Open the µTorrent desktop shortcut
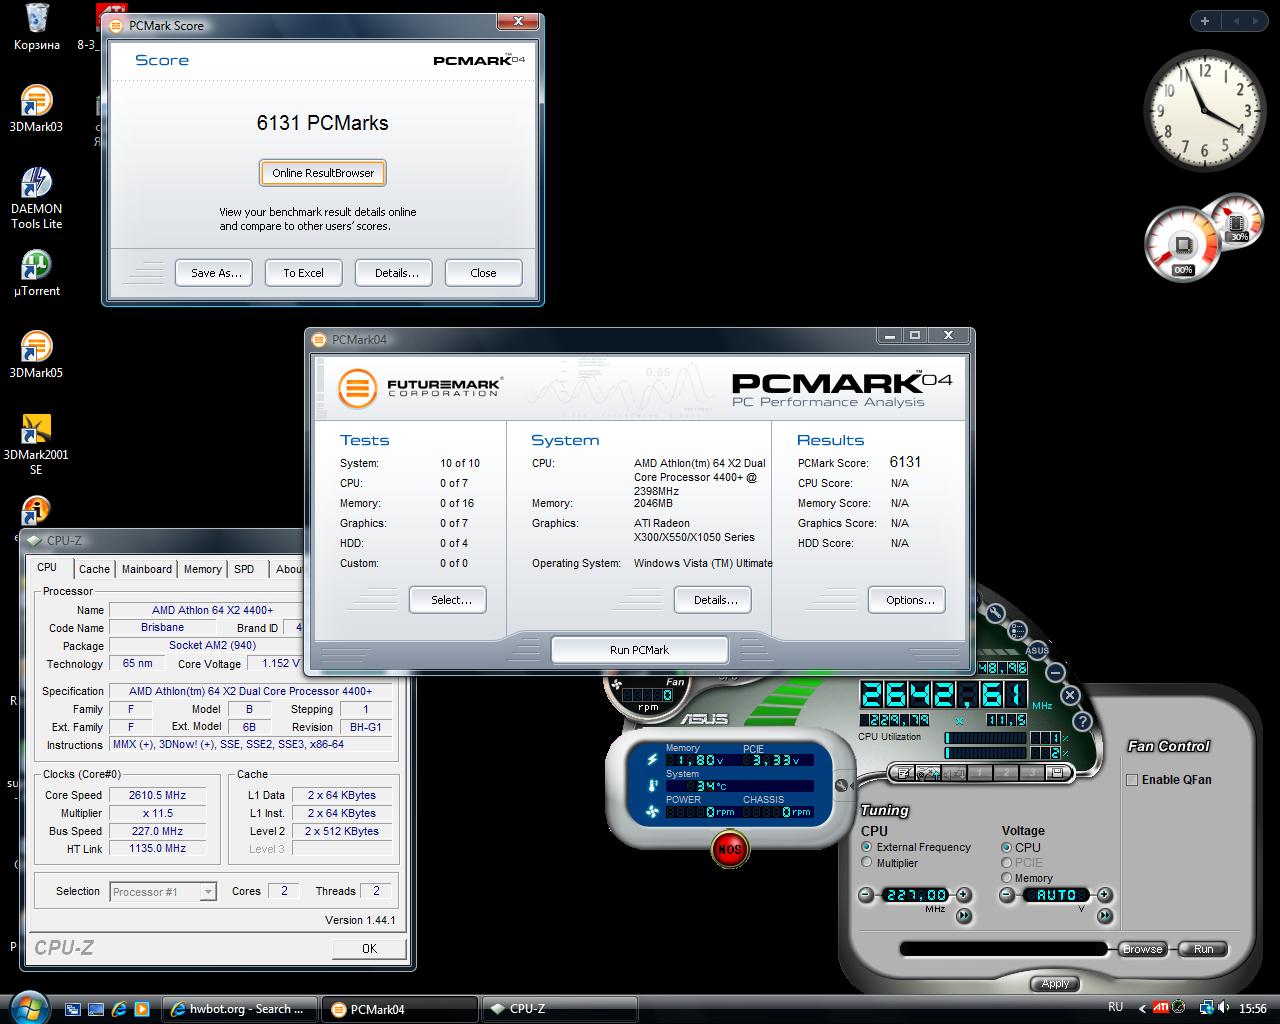The image size is (1280, 1024). pyautogui.click(x=36, y=273)
